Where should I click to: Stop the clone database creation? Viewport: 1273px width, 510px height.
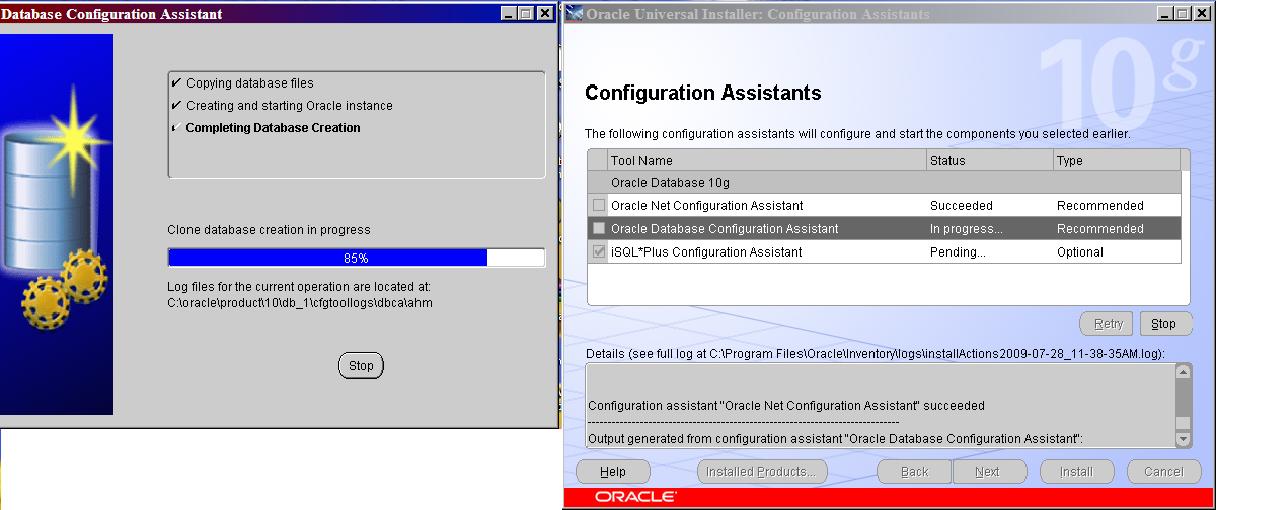point(361,366)
